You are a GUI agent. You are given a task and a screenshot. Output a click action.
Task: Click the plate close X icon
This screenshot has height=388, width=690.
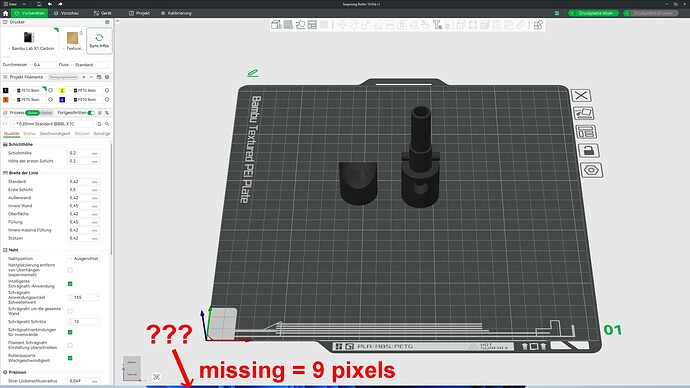pos(581,95)
